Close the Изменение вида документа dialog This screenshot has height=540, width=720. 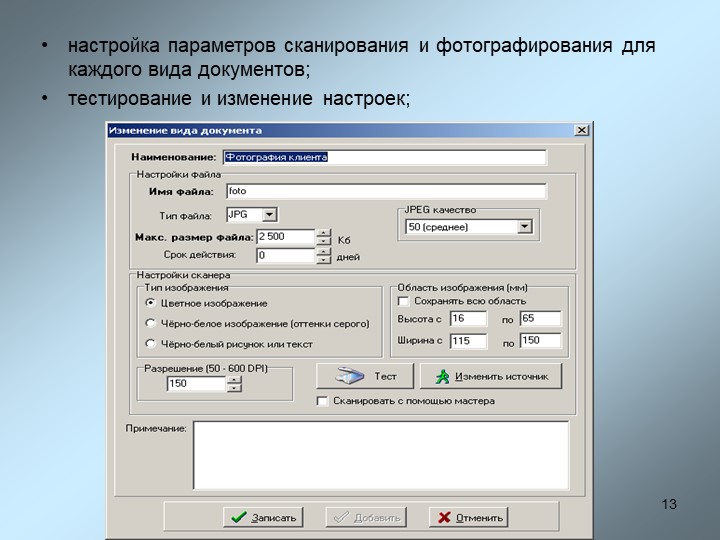[581, 130]
